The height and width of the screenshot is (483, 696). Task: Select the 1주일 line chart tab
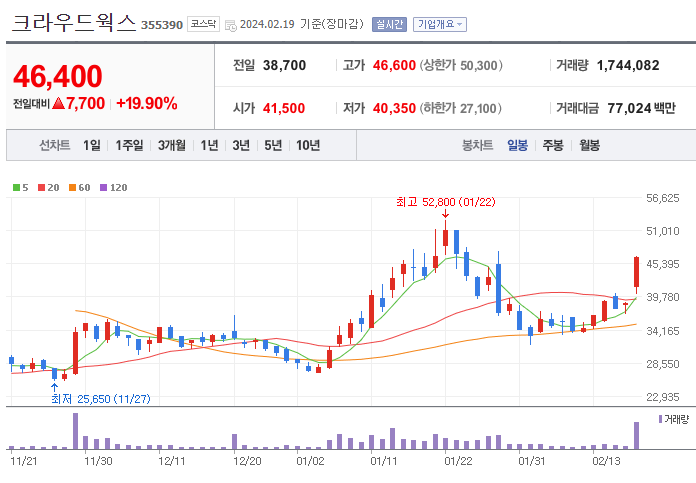[x=129, y=145]
